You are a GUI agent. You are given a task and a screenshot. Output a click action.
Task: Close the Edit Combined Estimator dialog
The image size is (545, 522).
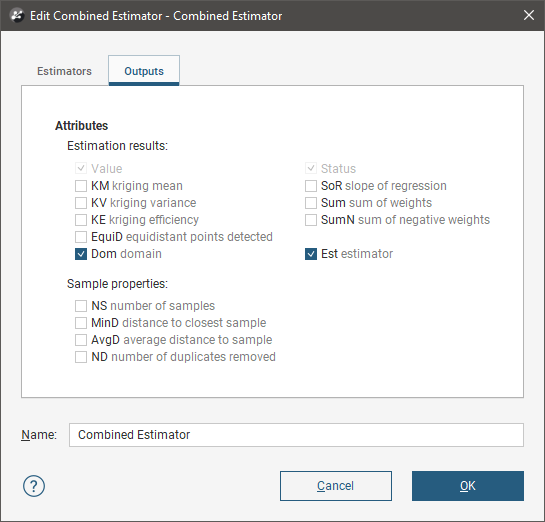point(529,15)
